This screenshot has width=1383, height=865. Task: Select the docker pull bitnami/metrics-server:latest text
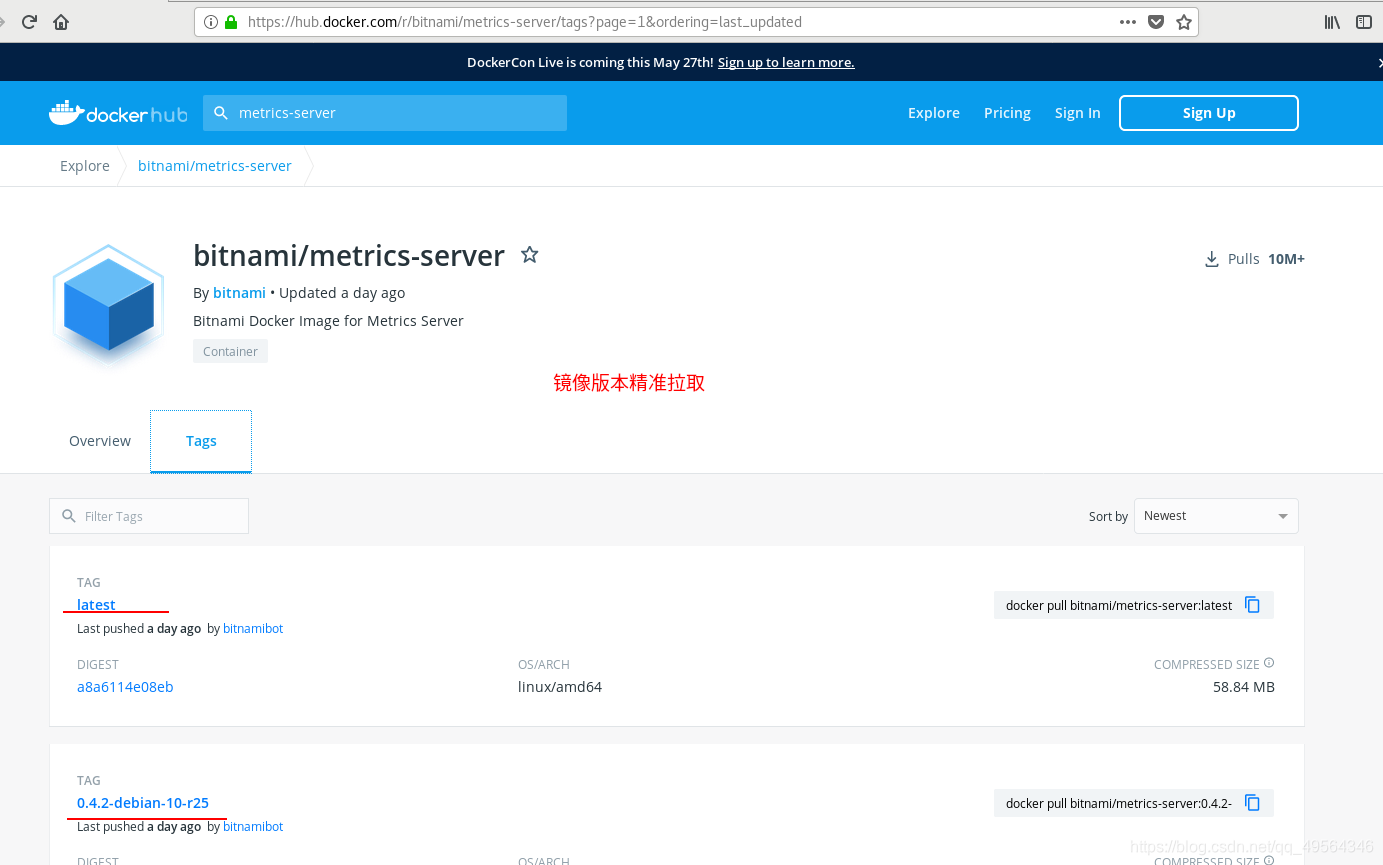[1119, 605]
